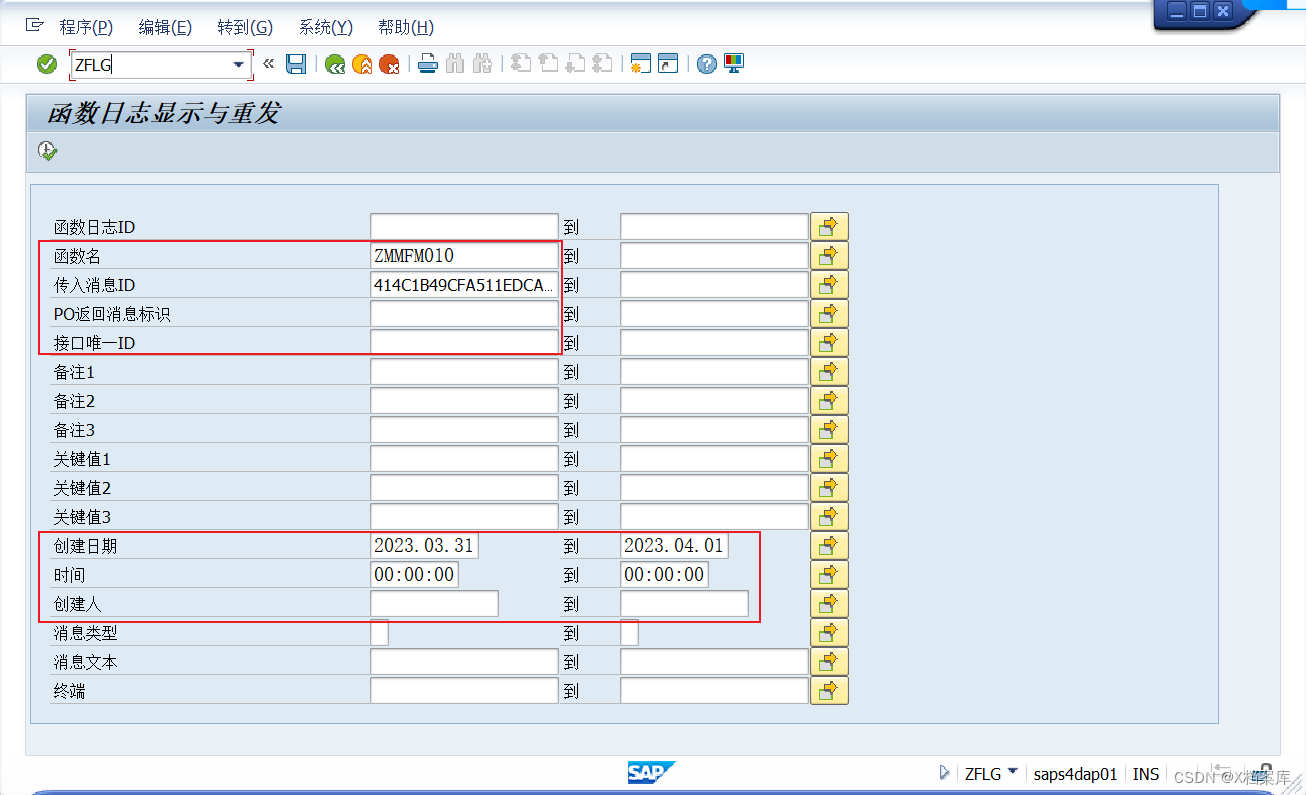Viewport: 1306px width, 795px height.
Task: Click the Save diskette icon
Action: pos(296,64)
